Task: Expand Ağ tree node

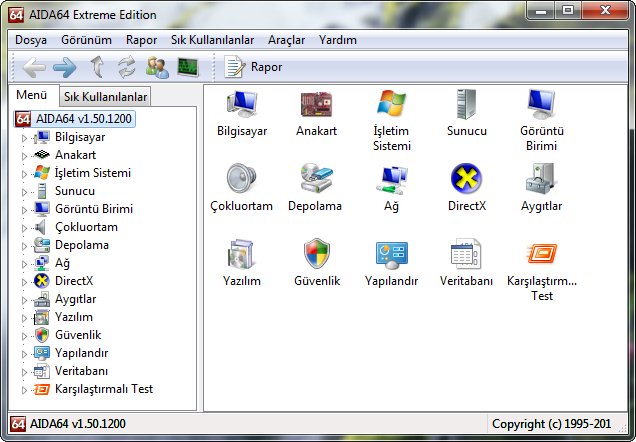Action: point(24,264)
